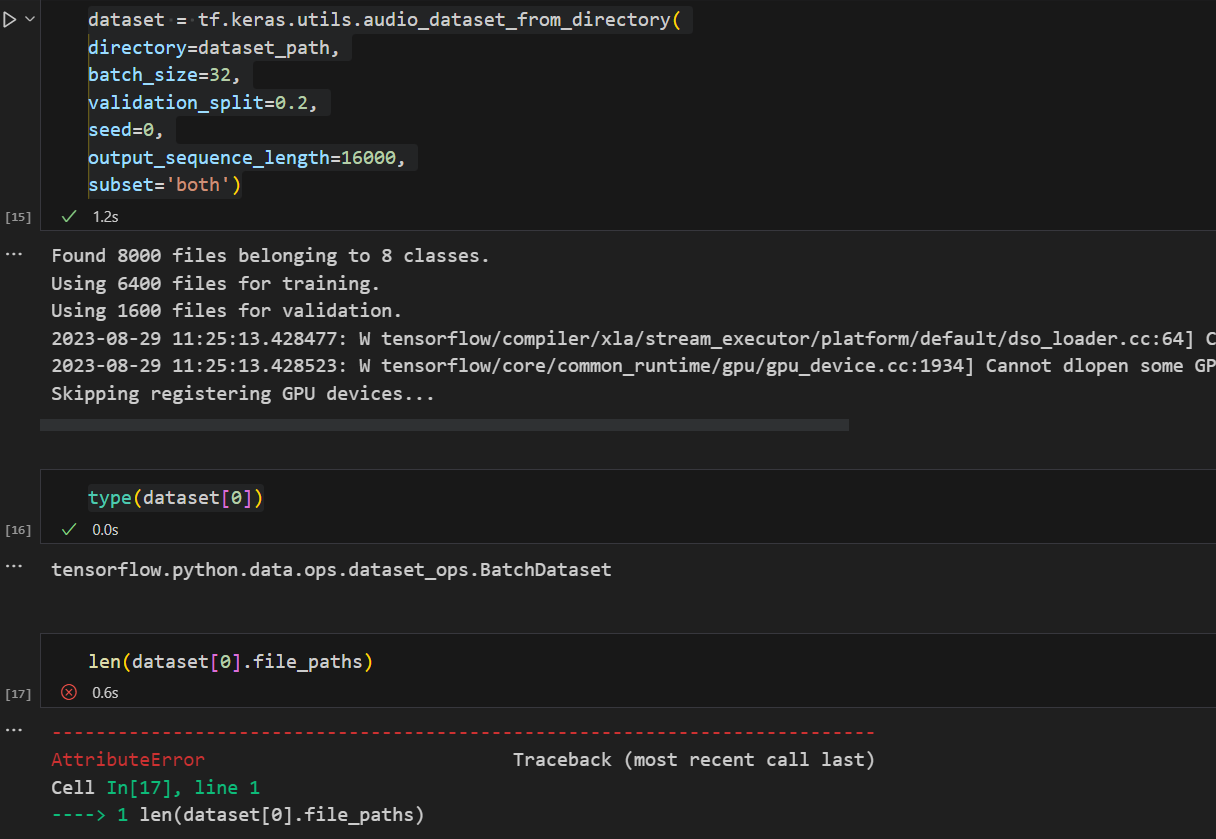Click the green checkmark under the first cell
The width and height of the screenshot is (1216, 839).
pos(68,216)
